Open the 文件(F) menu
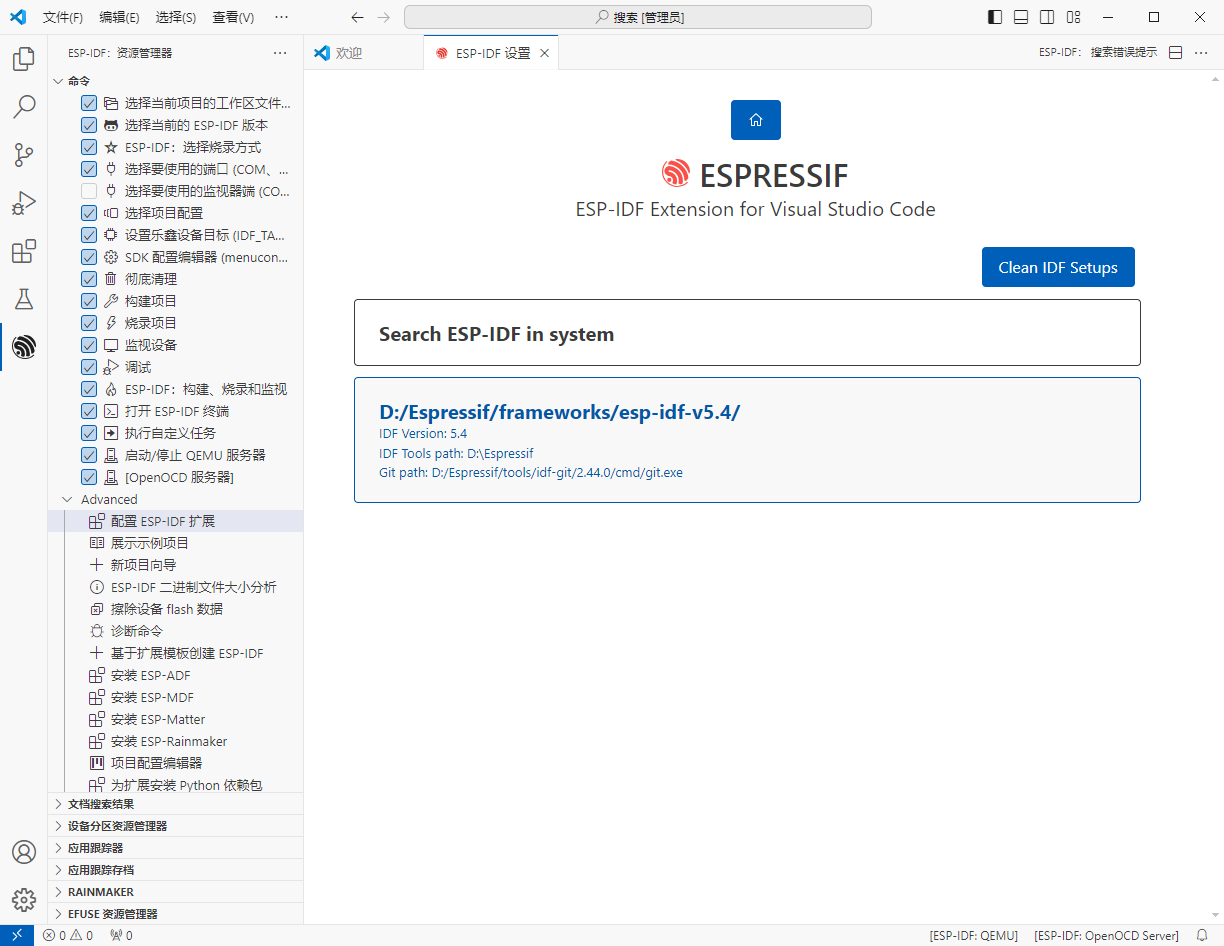The image size is (1224, 946). point(63,17)
